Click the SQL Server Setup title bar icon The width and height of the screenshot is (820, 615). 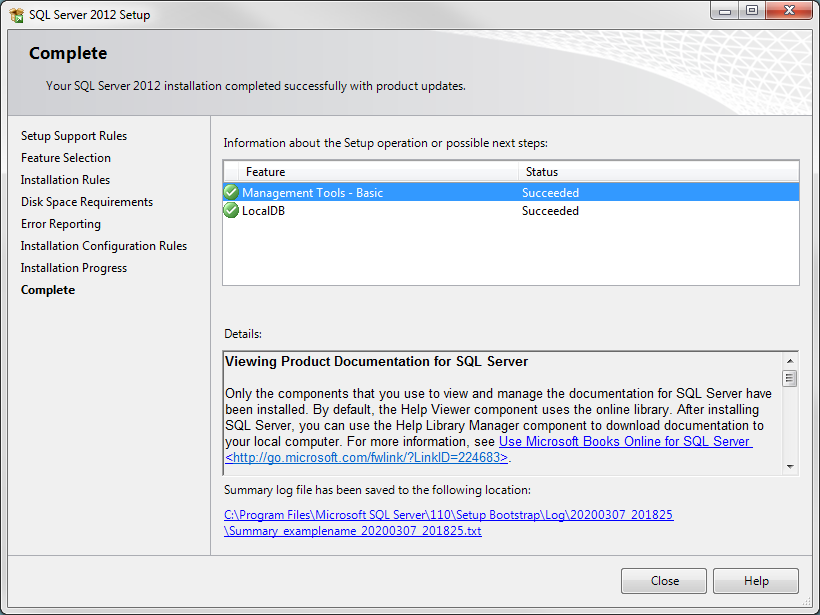16,15
